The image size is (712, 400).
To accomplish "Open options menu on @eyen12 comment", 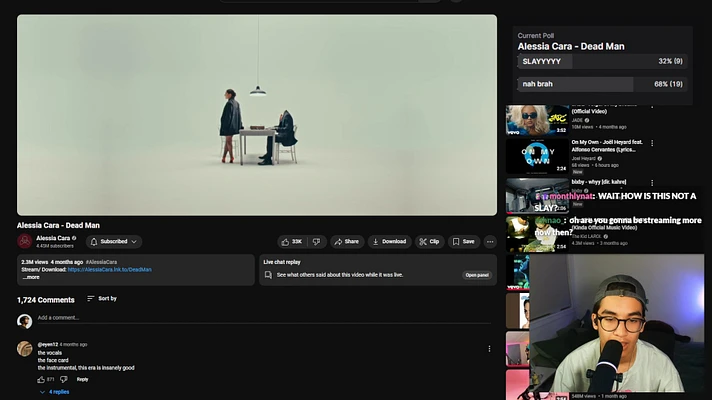I will (x=489, y=349).
